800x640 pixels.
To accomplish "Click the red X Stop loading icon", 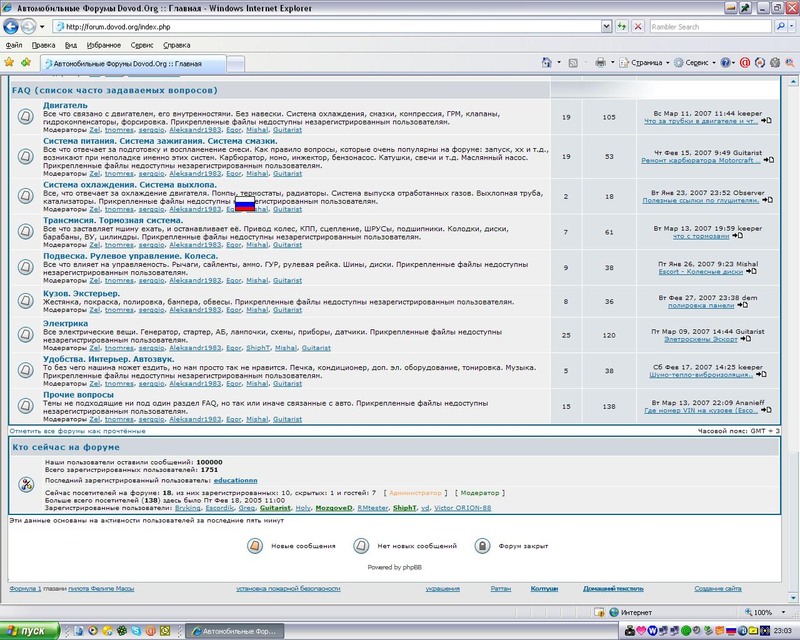I will (638, 27).
